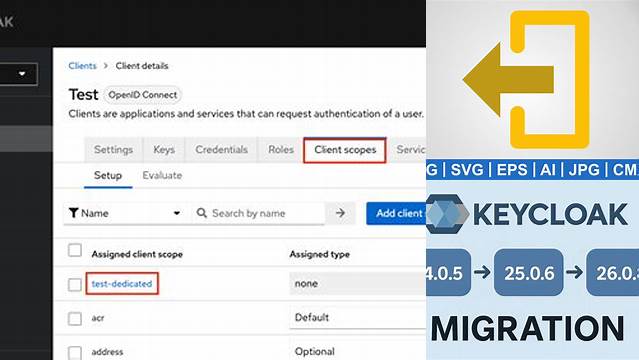This screenshot has height=360, width=639.
Task: Select the Setup sub-tab
Action: tap(108, 176)
